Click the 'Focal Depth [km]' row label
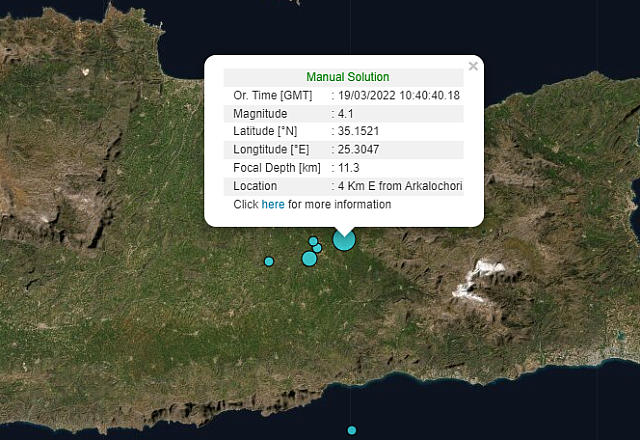 click(x=277, y=167)
